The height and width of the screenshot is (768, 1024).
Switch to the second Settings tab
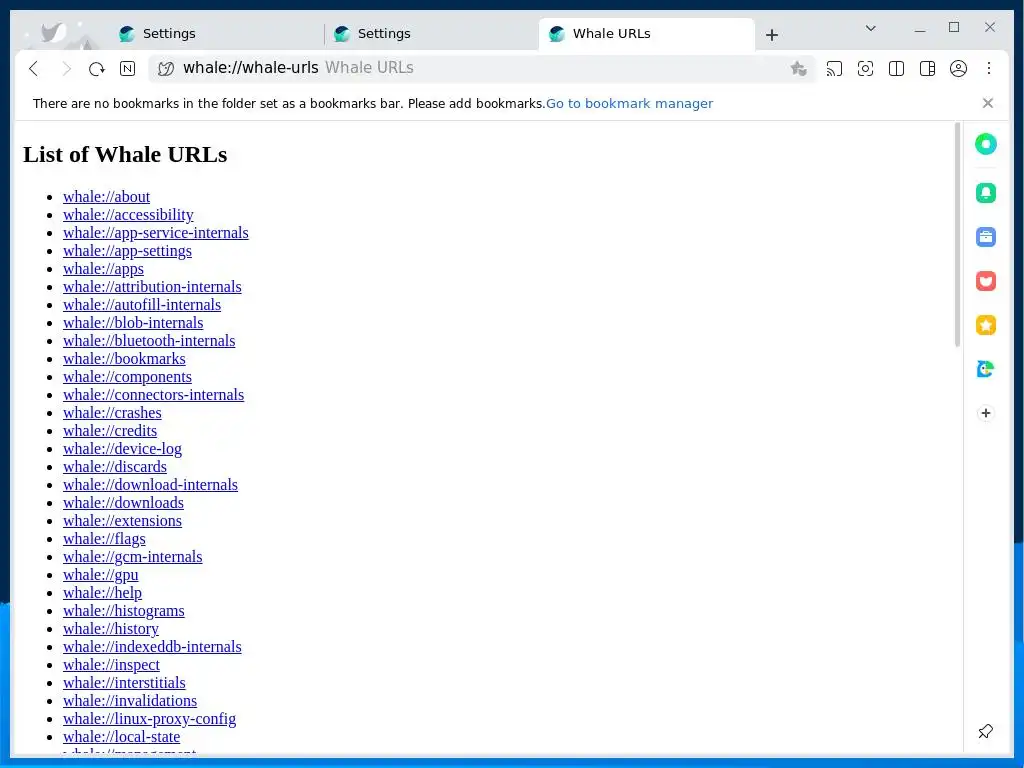[x=431, y=34]
